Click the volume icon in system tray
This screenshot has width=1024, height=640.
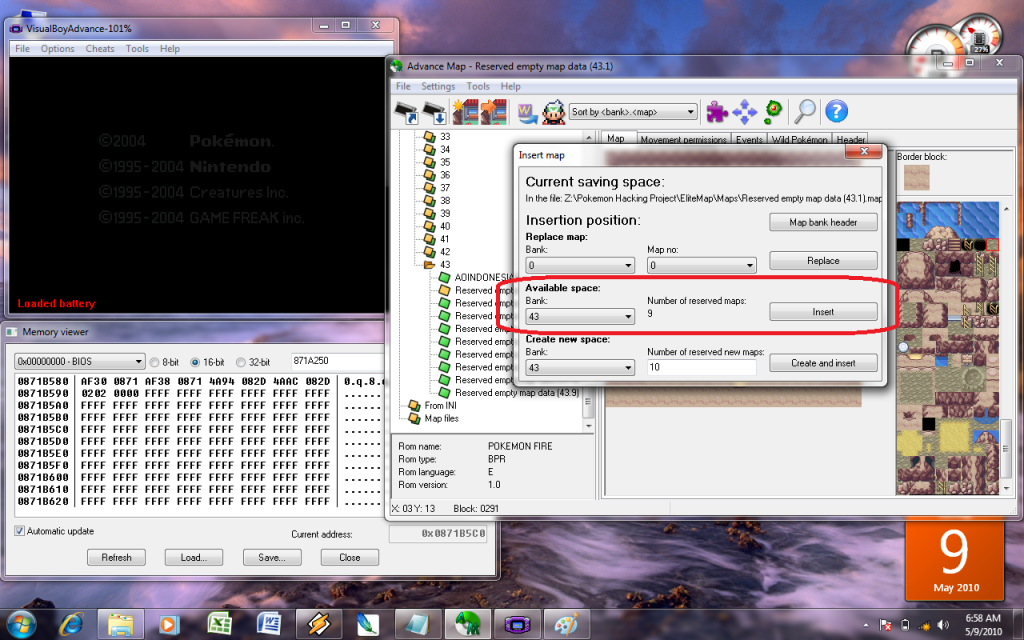pos(942,625)
